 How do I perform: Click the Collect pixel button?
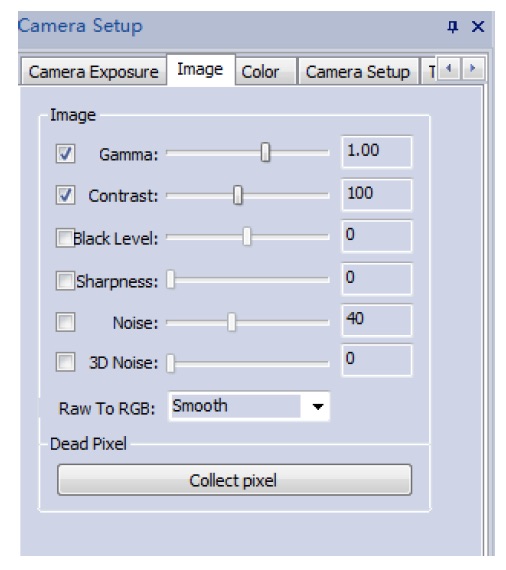tap(234, 480)
